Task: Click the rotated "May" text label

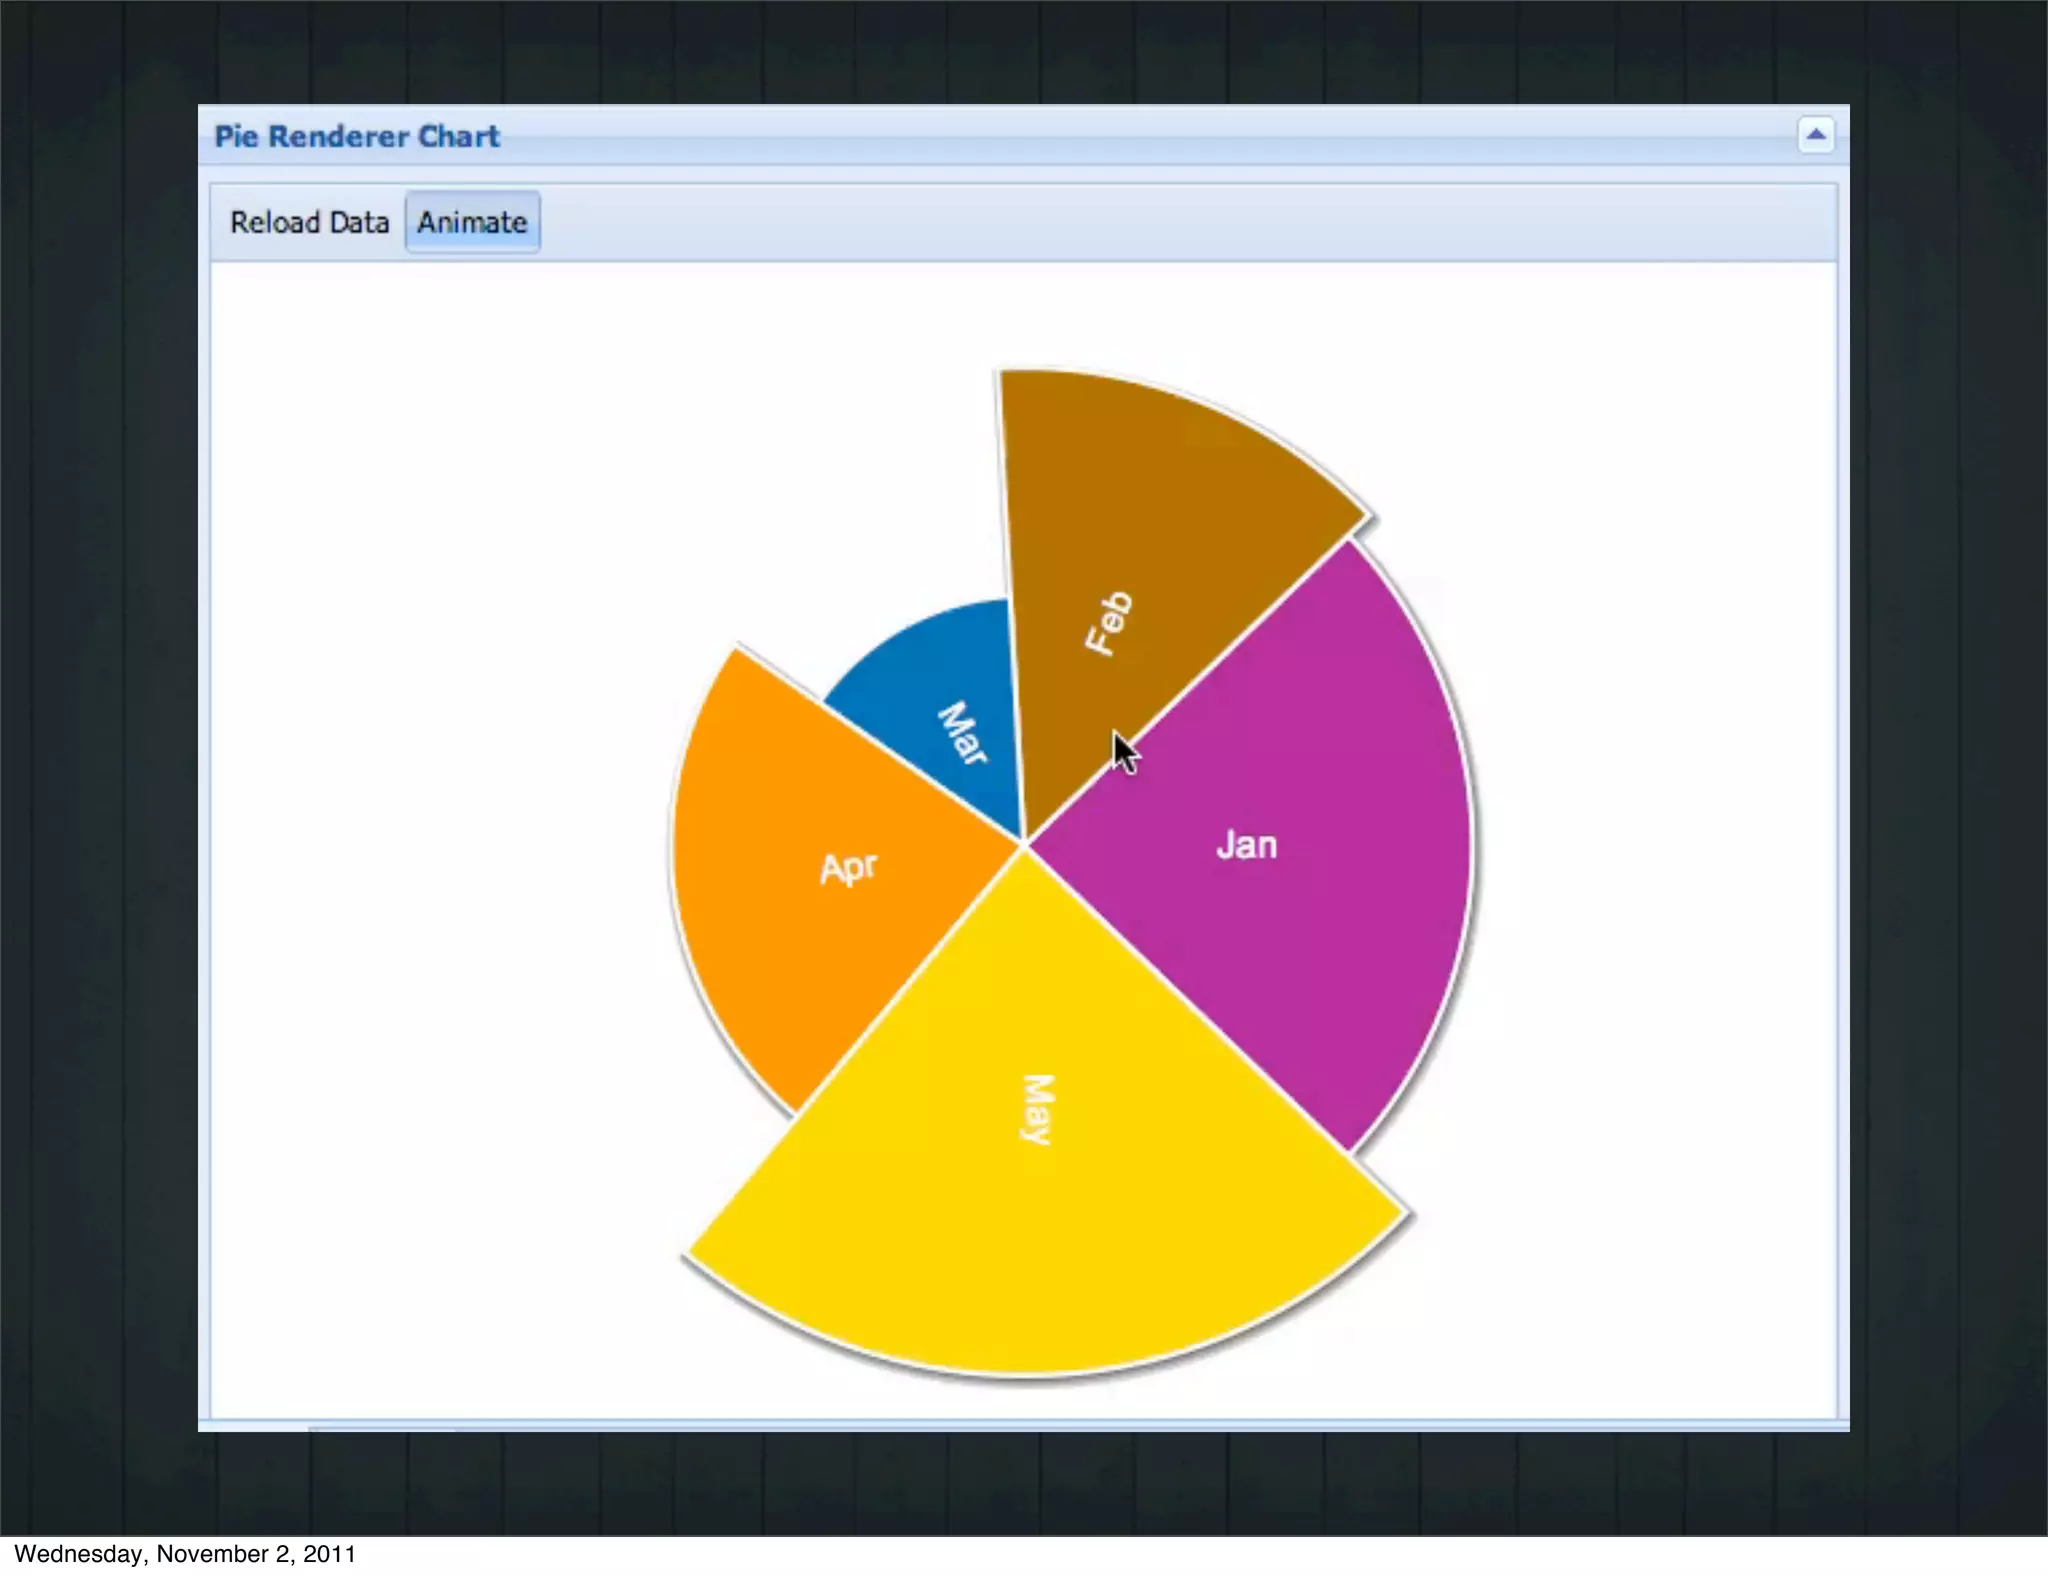Action: pyautogui.click(x=1038, y=1109)
